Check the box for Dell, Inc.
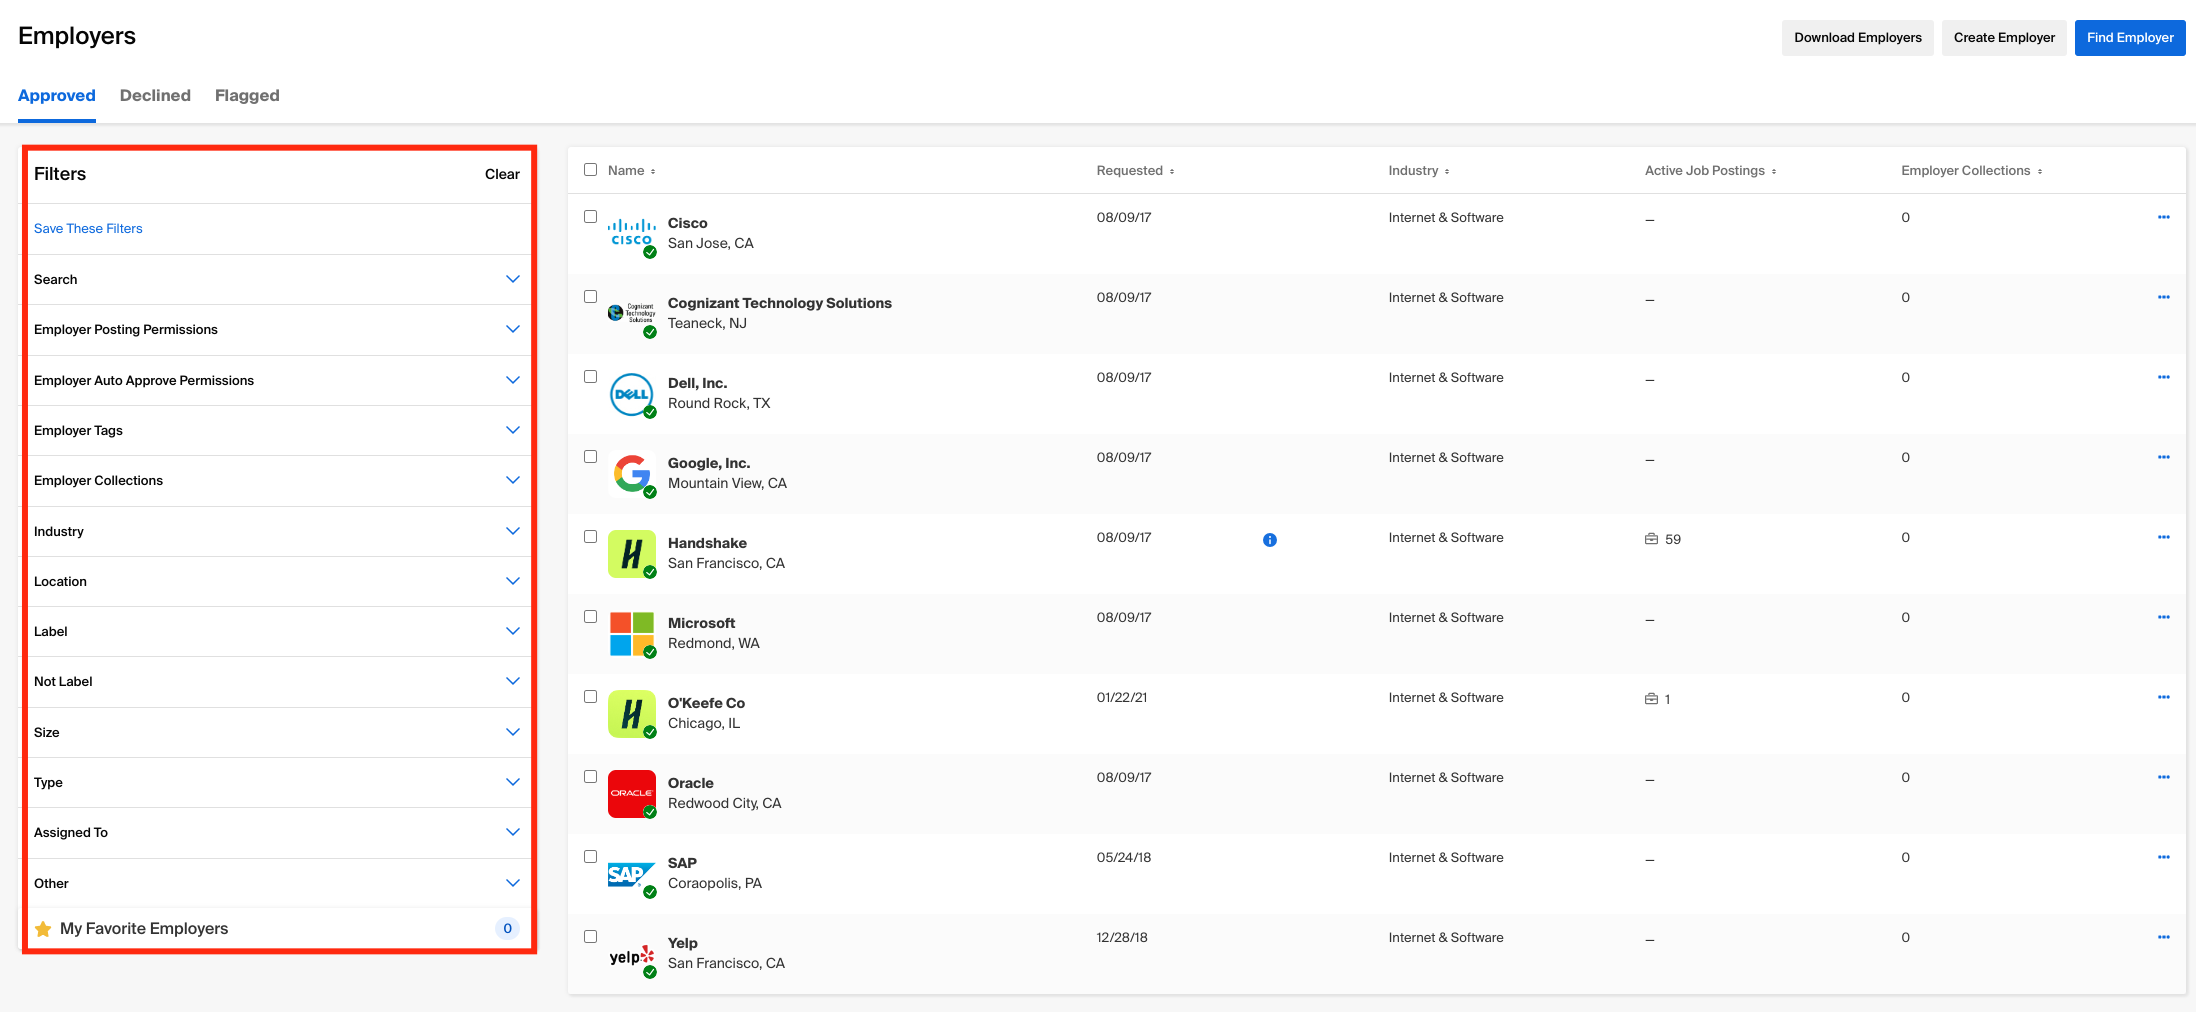This screenshot has height=1012, width=2196. (x=590, y=377)
